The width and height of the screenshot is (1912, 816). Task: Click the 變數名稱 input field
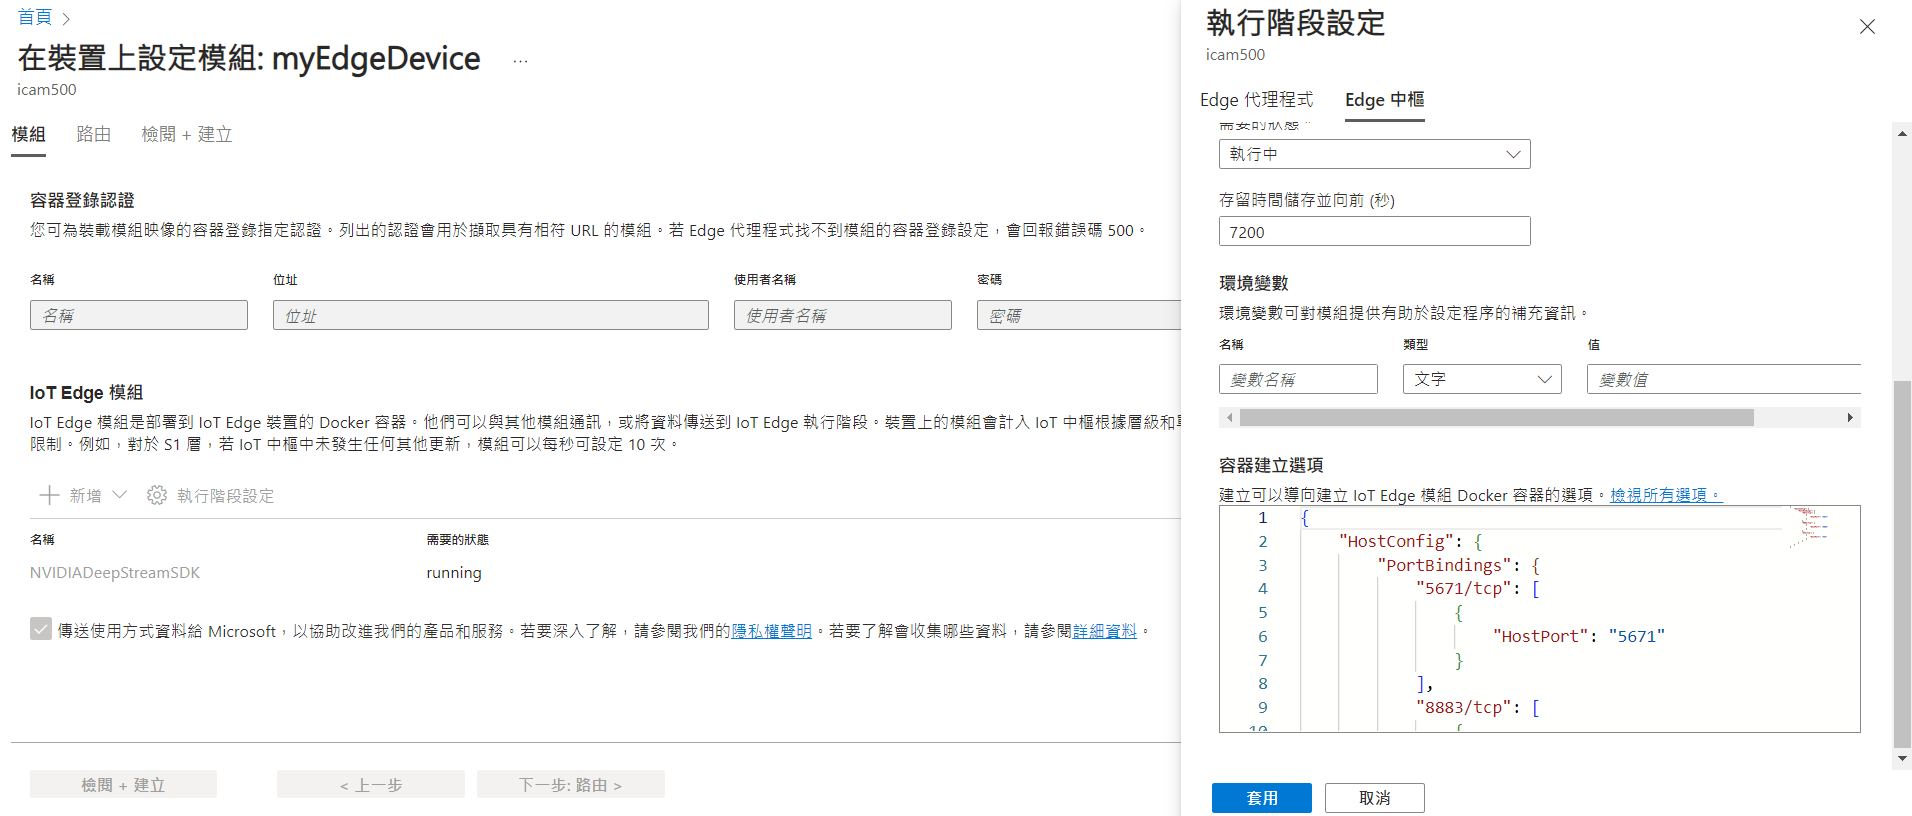click(1298, 379)
